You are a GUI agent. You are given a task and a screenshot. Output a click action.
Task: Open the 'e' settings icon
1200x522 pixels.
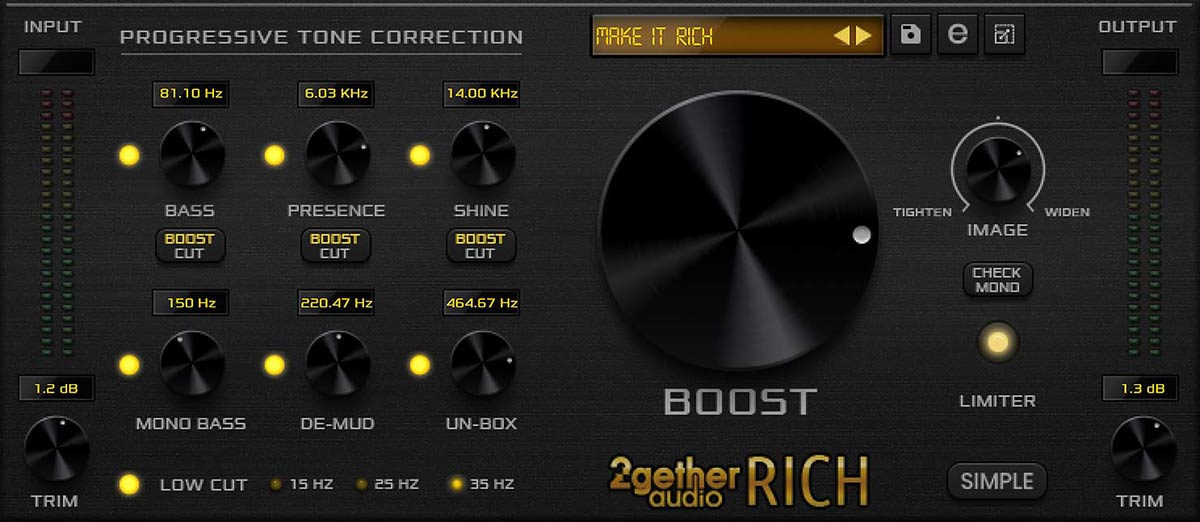[957, 35]
